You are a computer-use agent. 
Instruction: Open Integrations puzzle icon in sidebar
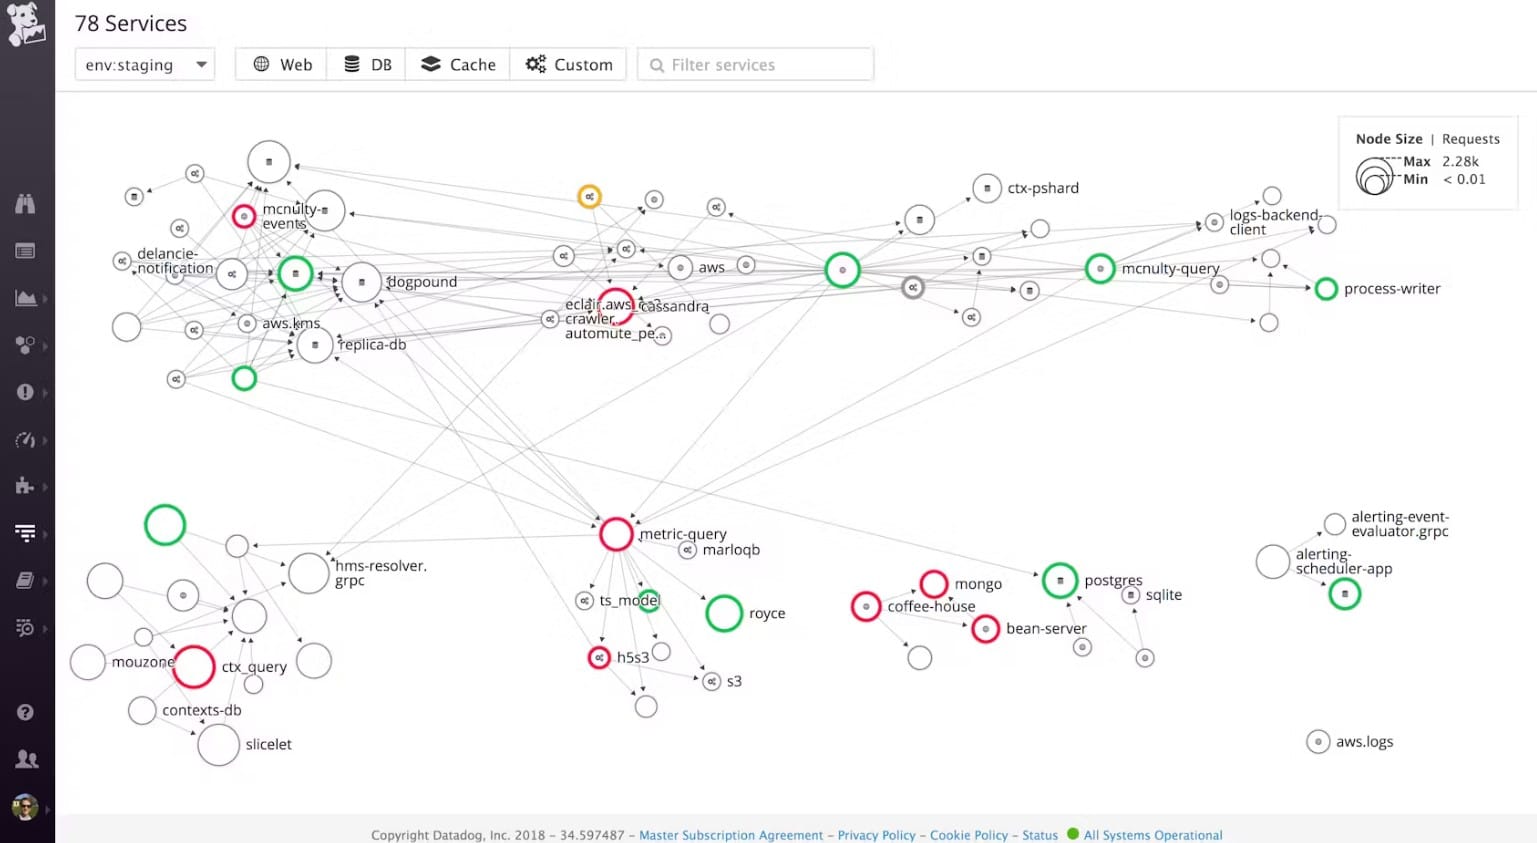[25, 486]
